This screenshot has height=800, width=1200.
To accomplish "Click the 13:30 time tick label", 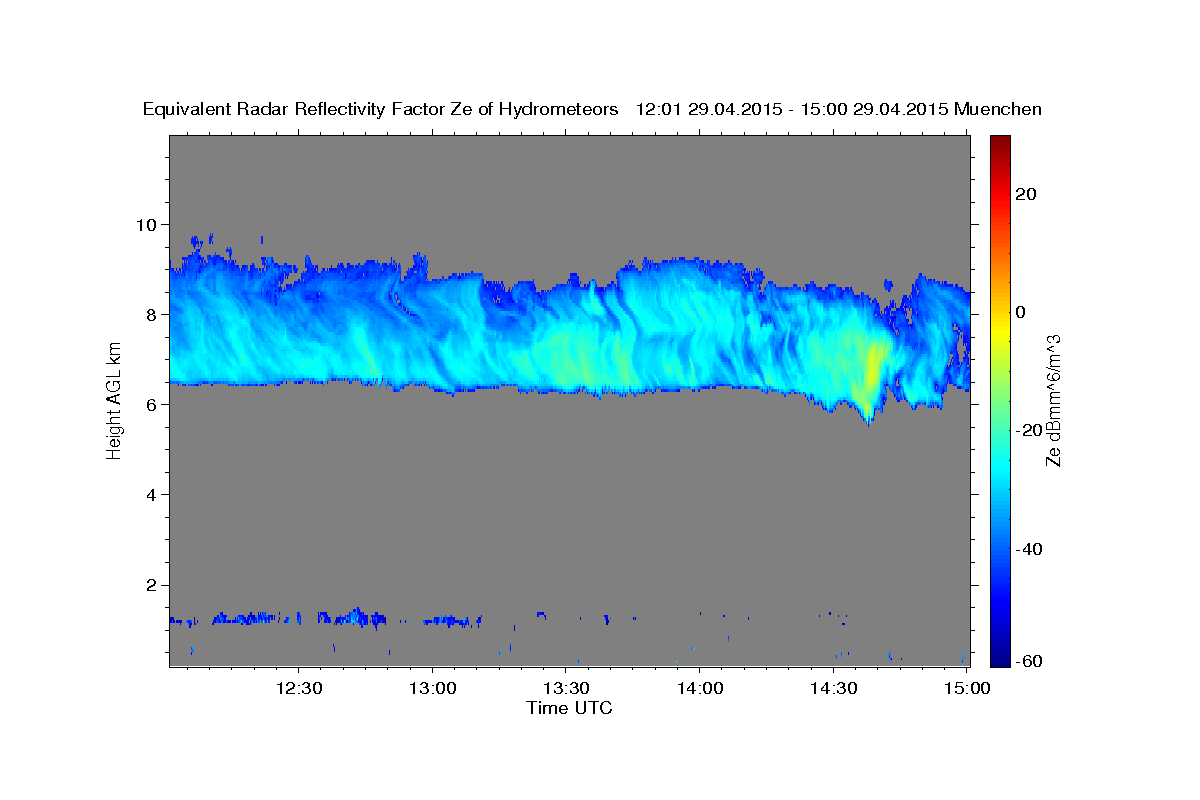I will [565, 688].
